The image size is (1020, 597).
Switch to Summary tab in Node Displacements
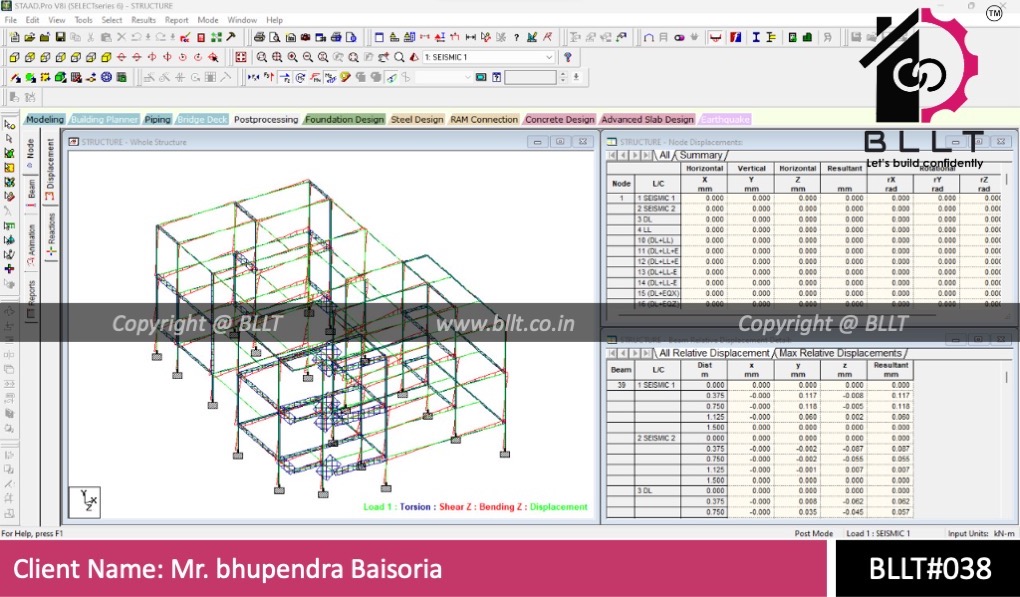point(701,155)
